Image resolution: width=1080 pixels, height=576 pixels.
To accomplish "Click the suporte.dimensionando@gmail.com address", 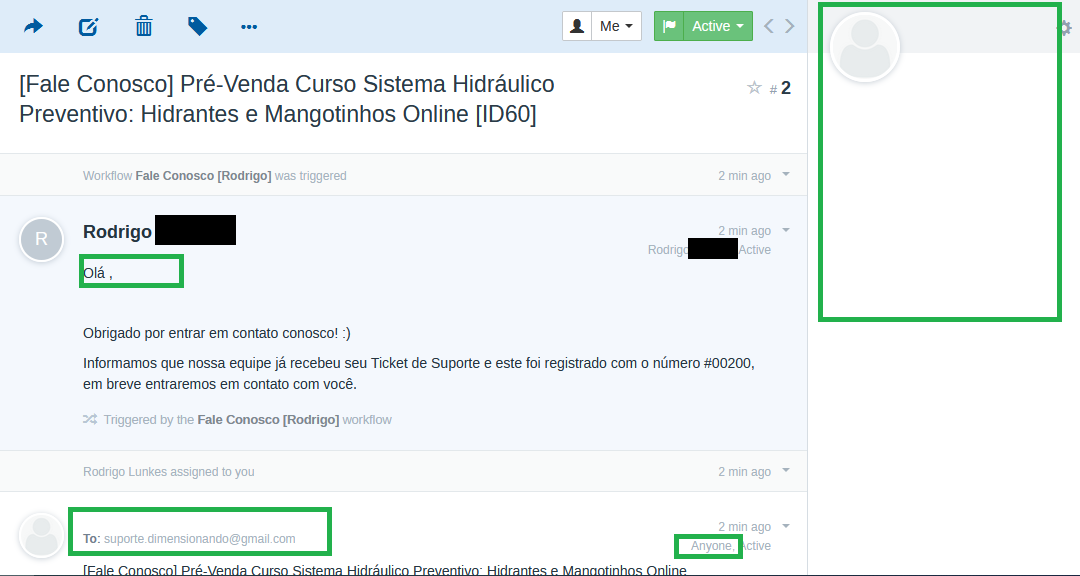I will tap(200, 539).
